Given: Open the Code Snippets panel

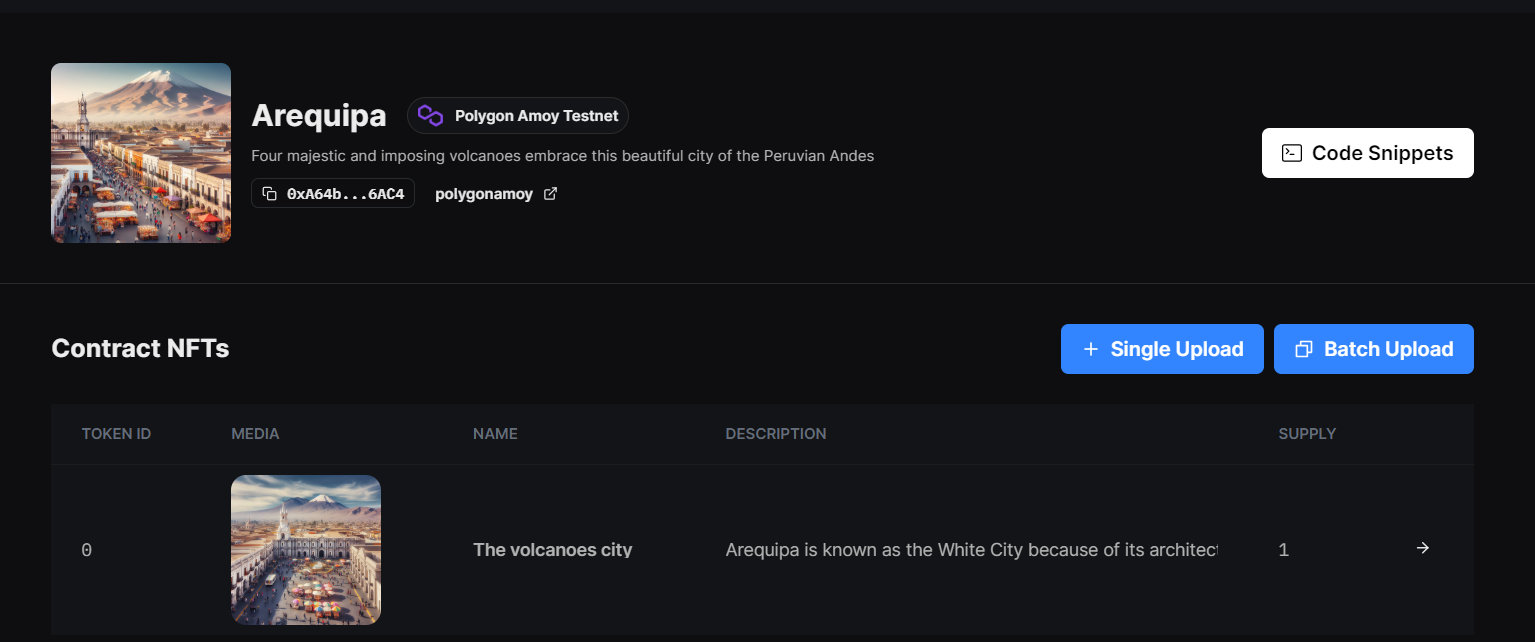Looking at the screenshot, I should pos(1367,153).
